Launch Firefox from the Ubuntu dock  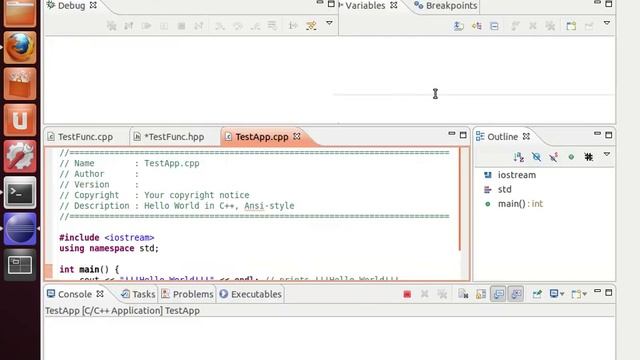pos(20,47)
